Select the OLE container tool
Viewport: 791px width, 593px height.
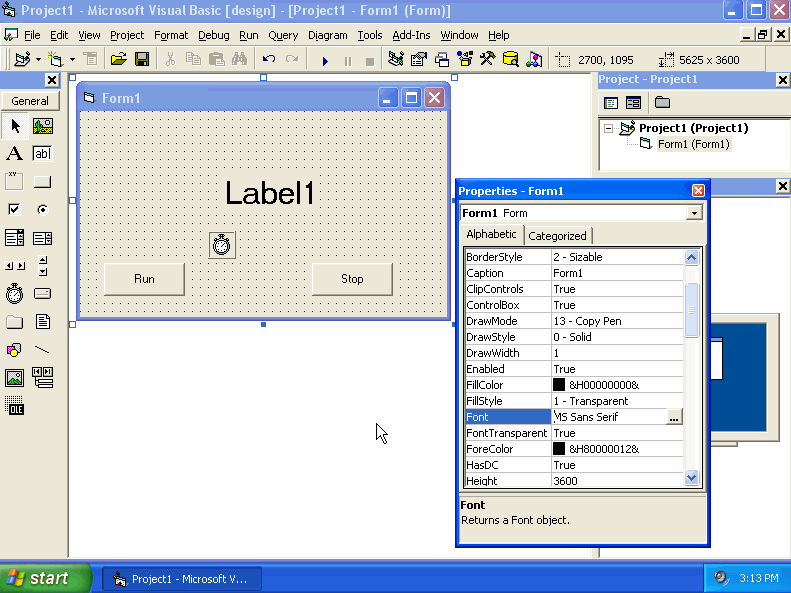[x=15, y=406]
